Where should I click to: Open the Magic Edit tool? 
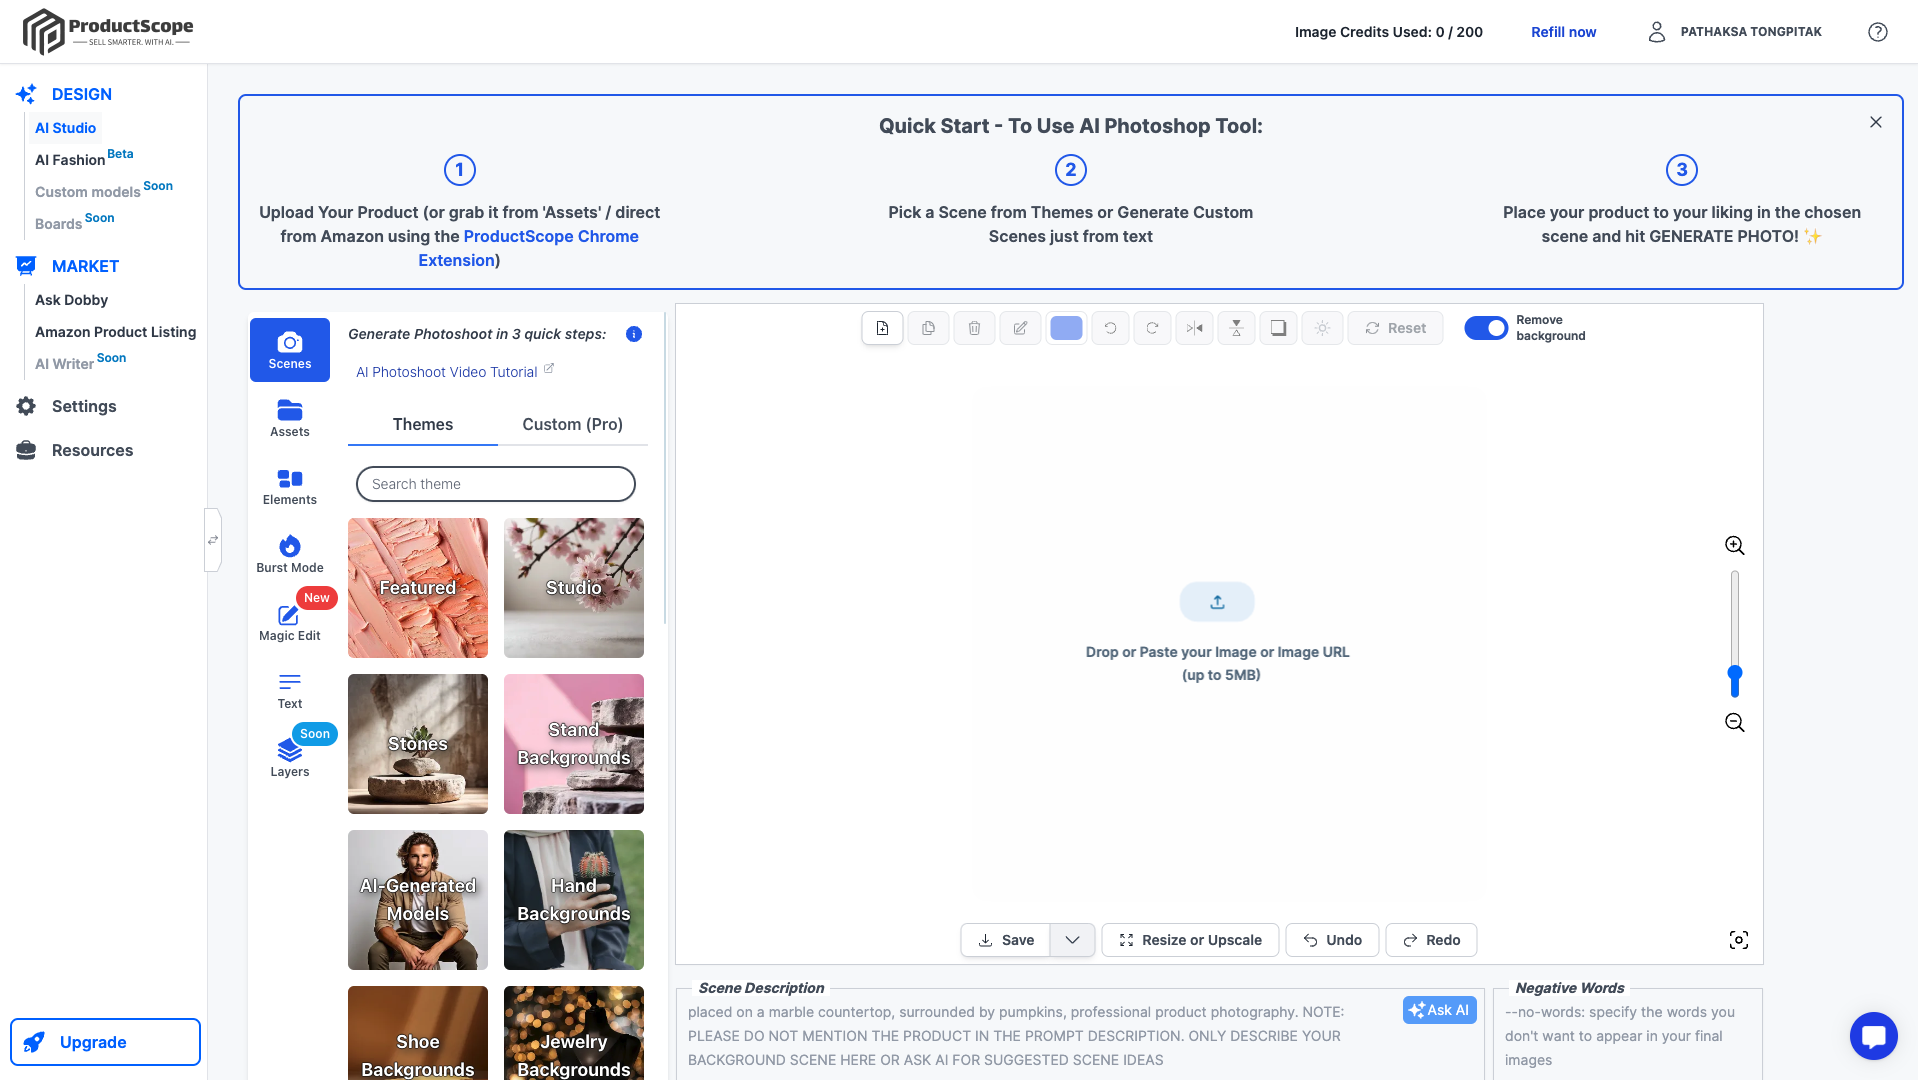(289, 620)
